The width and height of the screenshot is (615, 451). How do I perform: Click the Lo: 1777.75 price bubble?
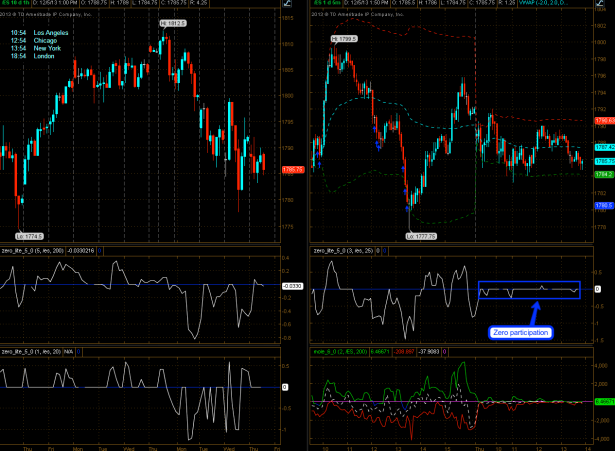pyautogui.click(x=419, y=235)
